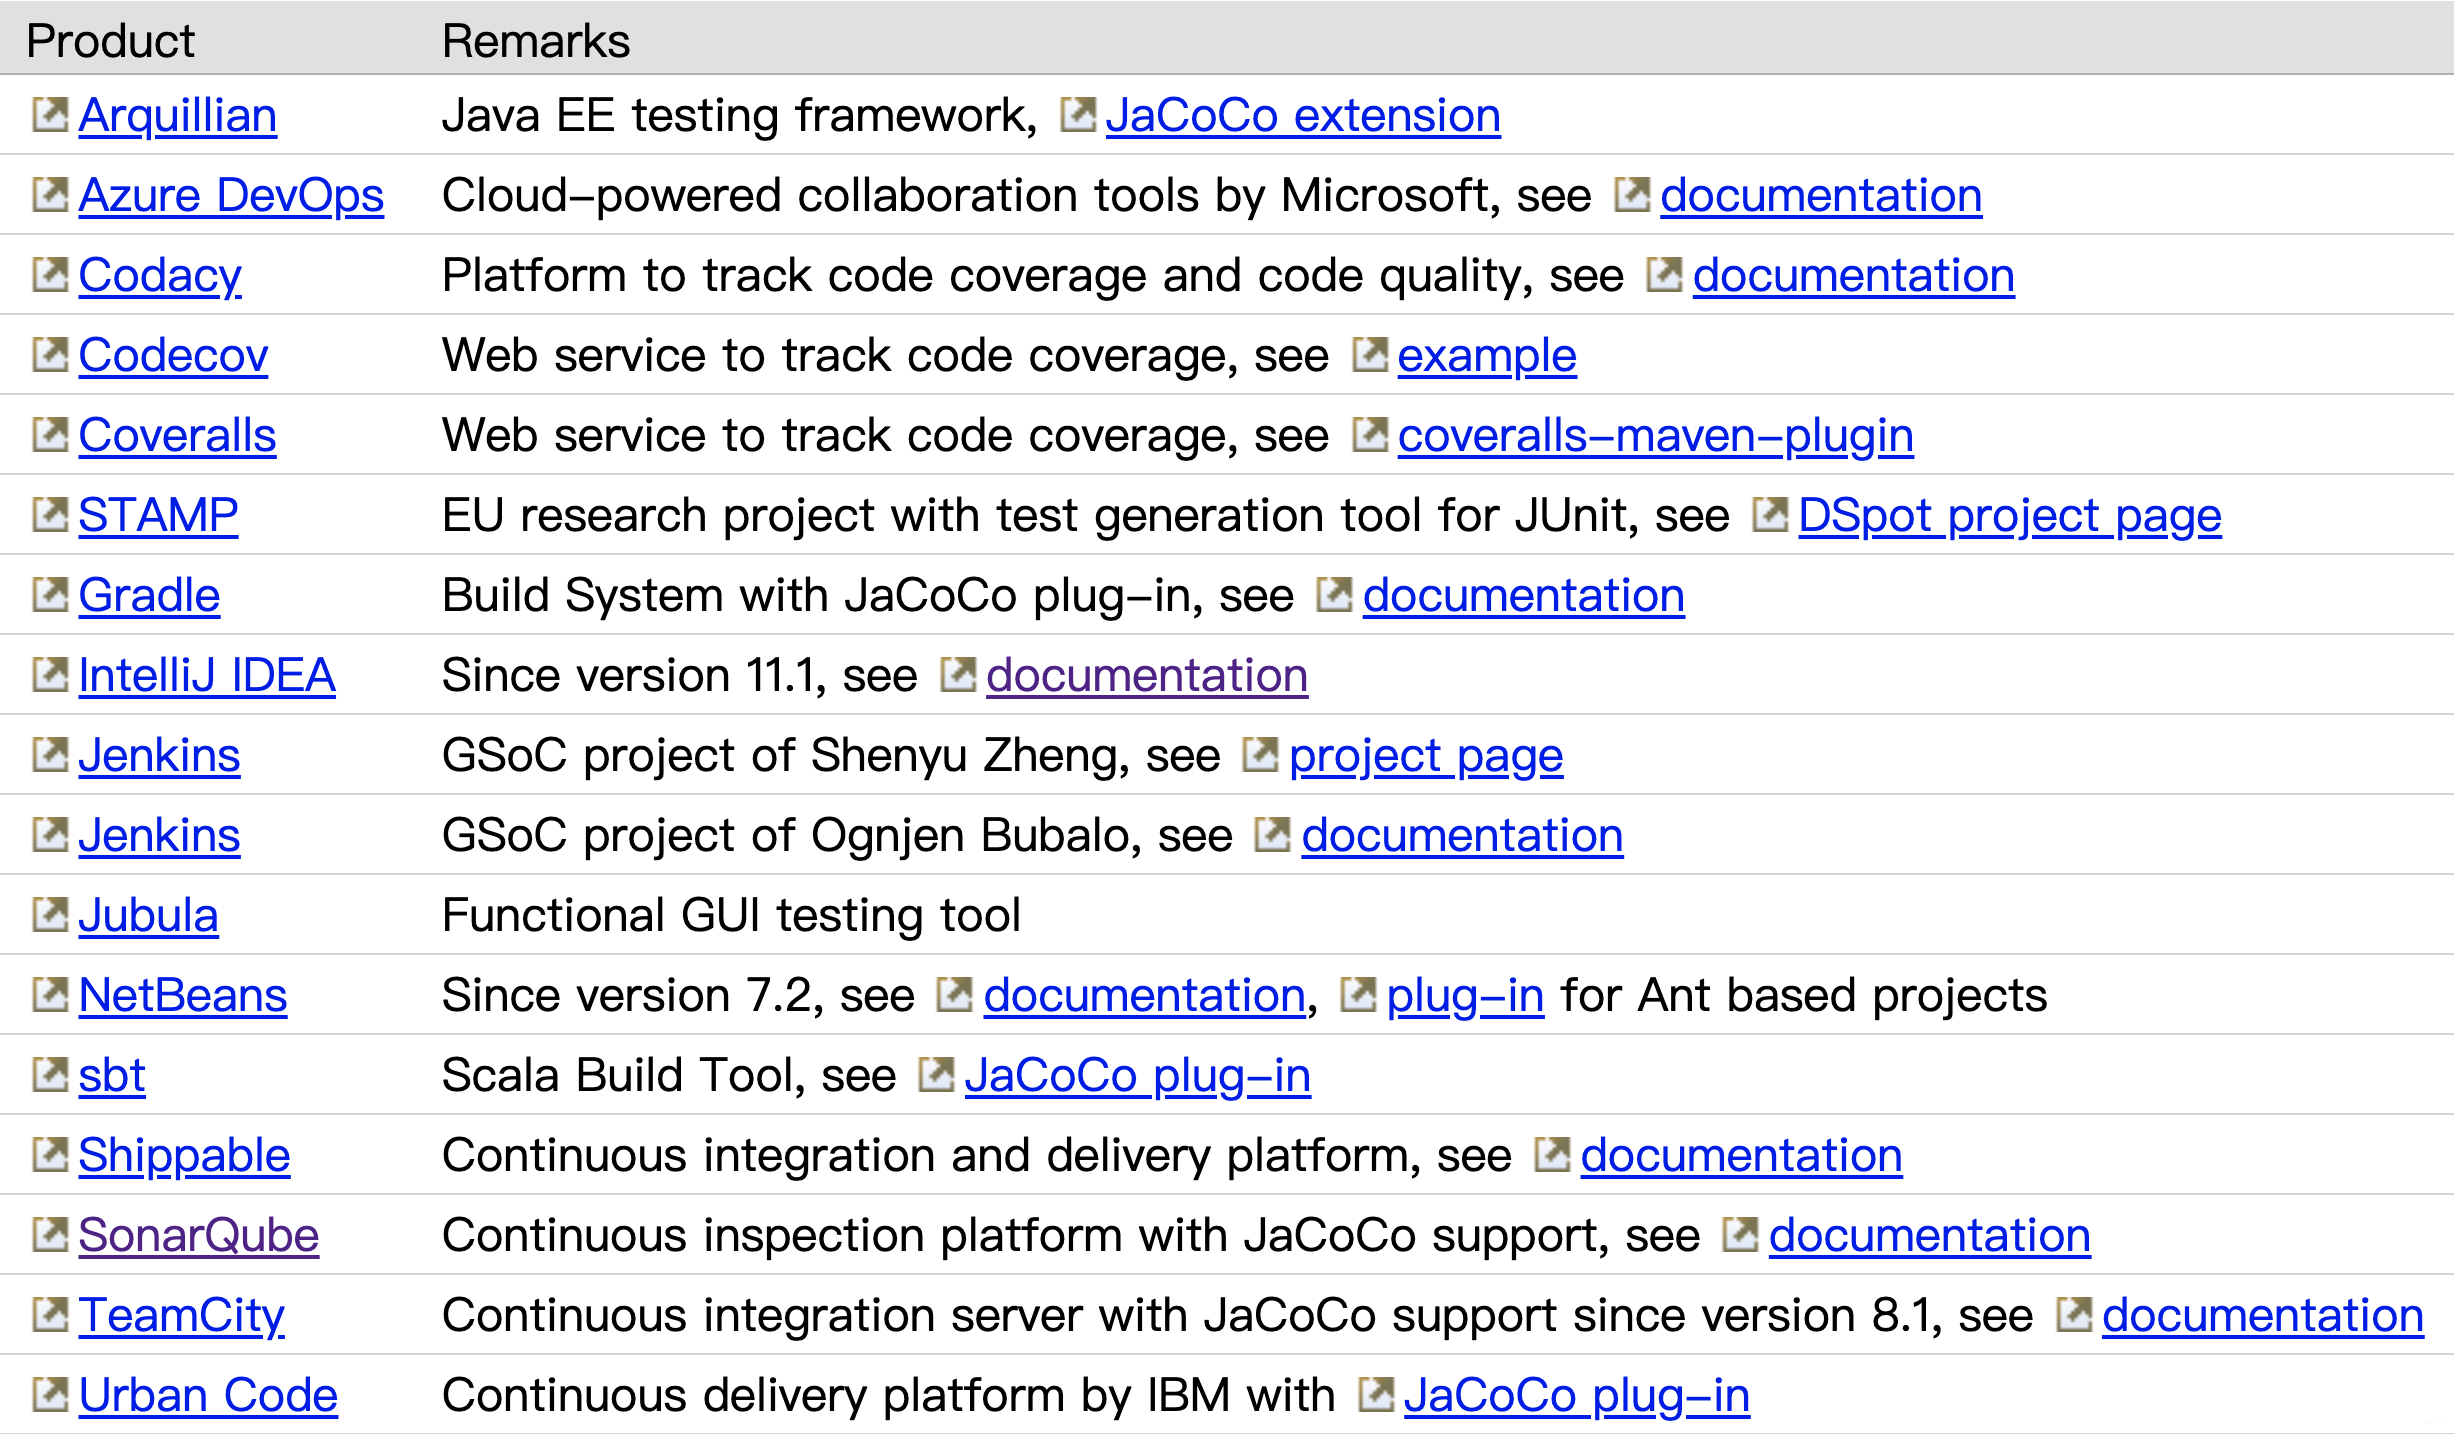The width and height of the screenshot is (2456, 1434).
Task: Visit the Shenyu Zheng project page link
Action: 1425,755
